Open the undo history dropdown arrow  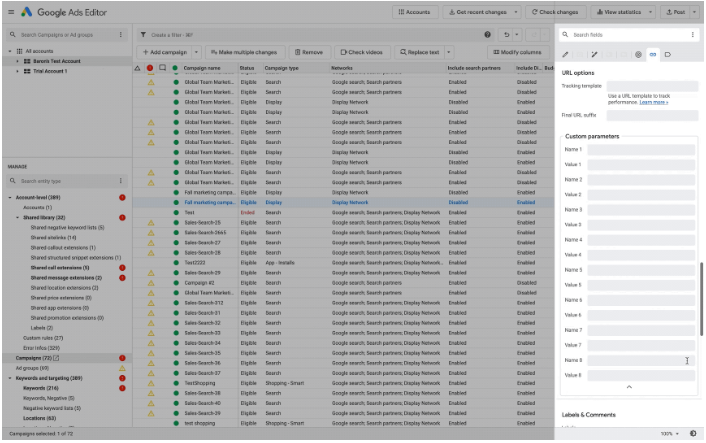517,35
